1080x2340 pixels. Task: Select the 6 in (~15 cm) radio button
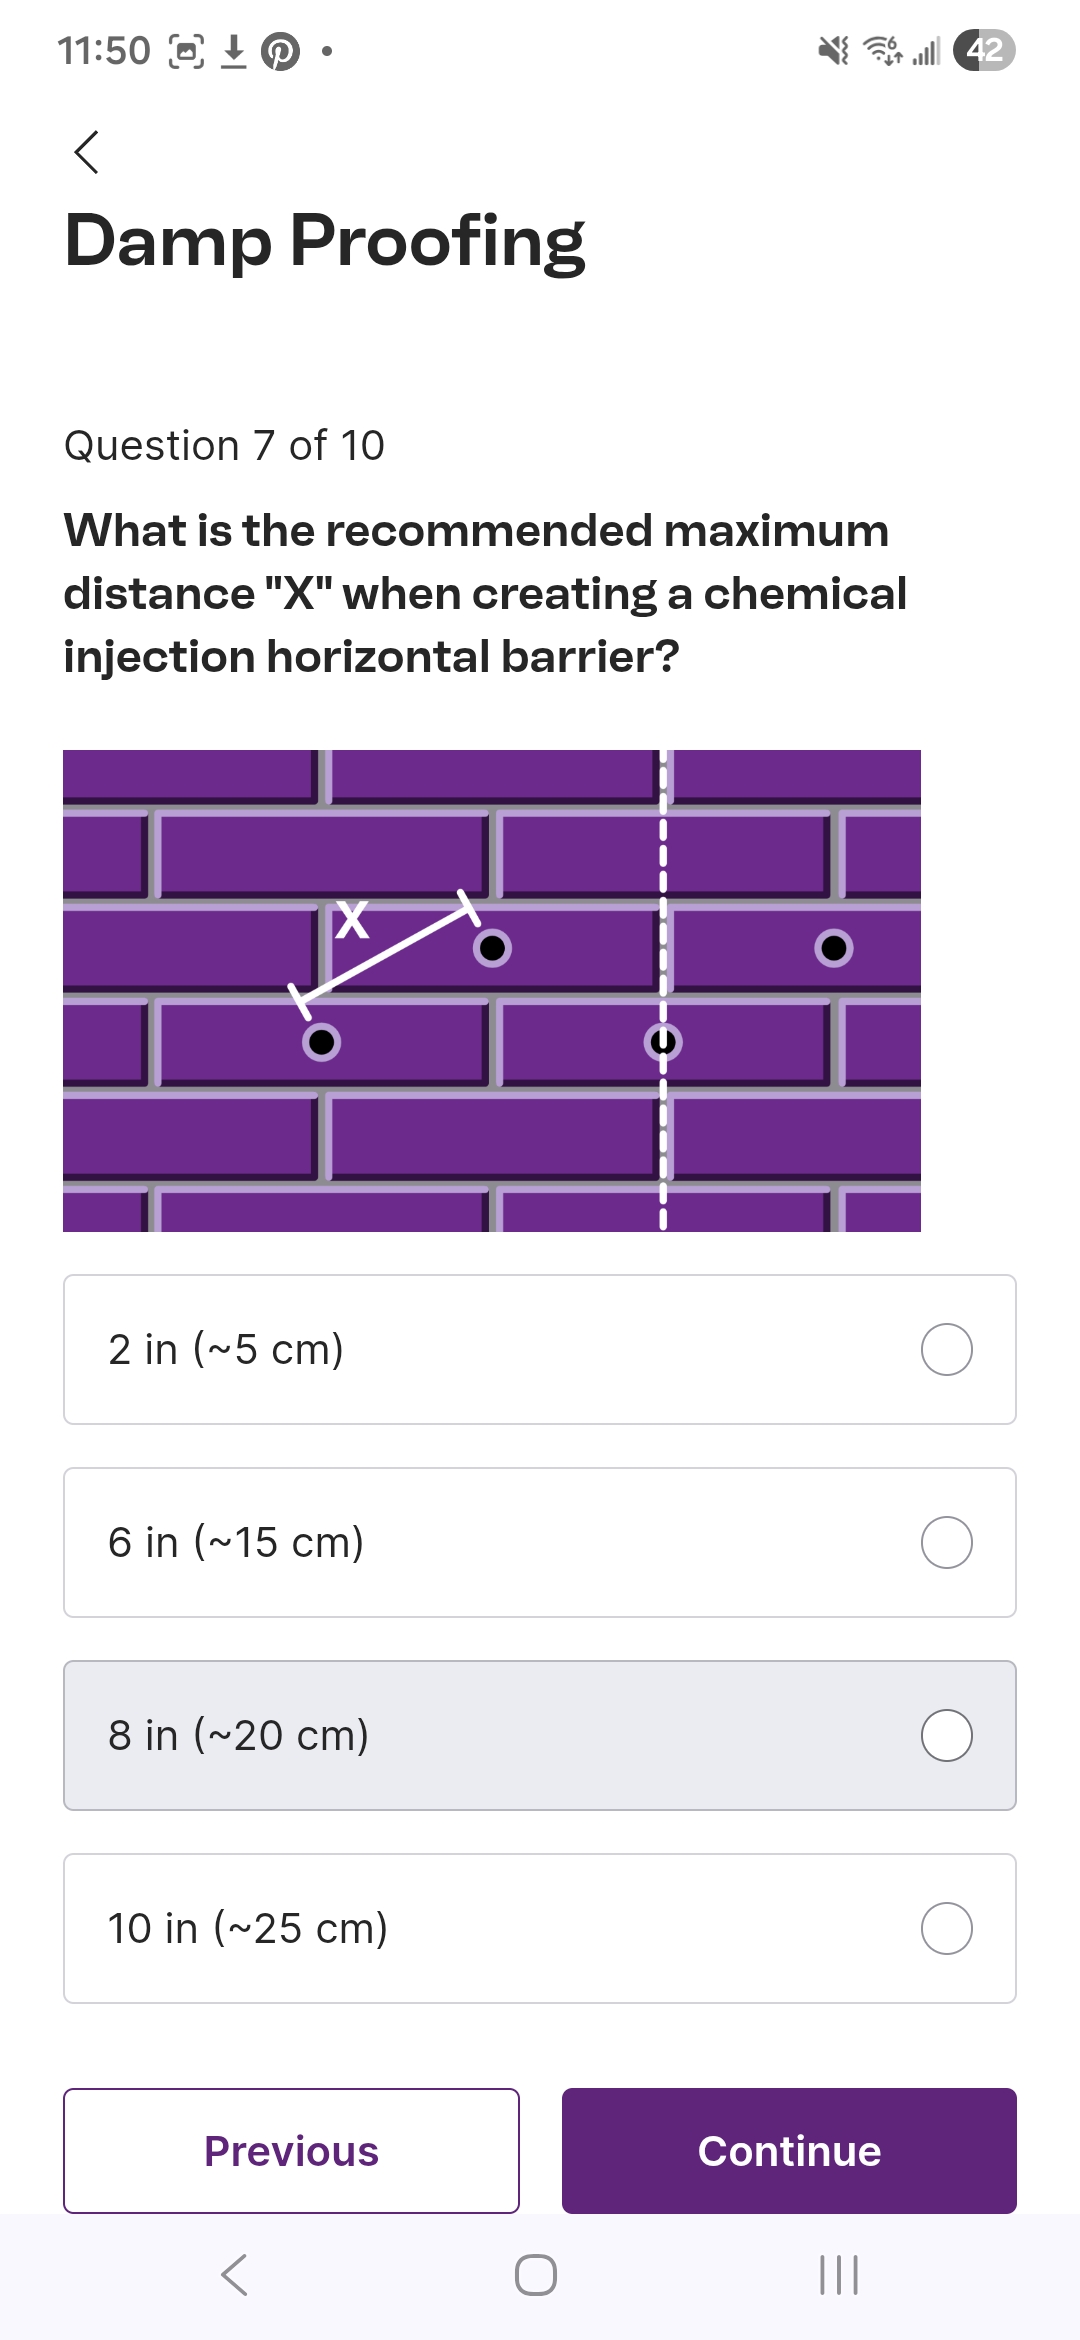tap(946, 1543)
